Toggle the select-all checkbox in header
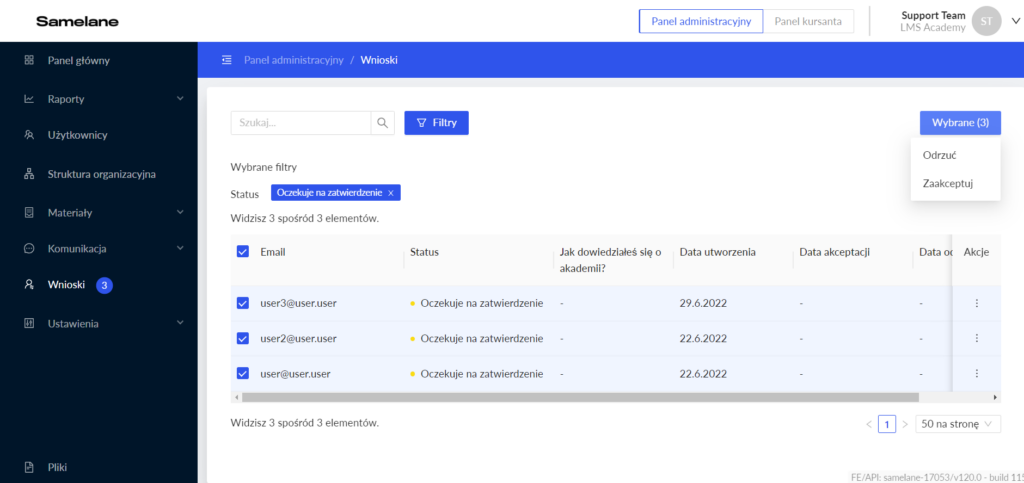The width and height of the screenshot is (1024, 483). [x=243, y=252]
